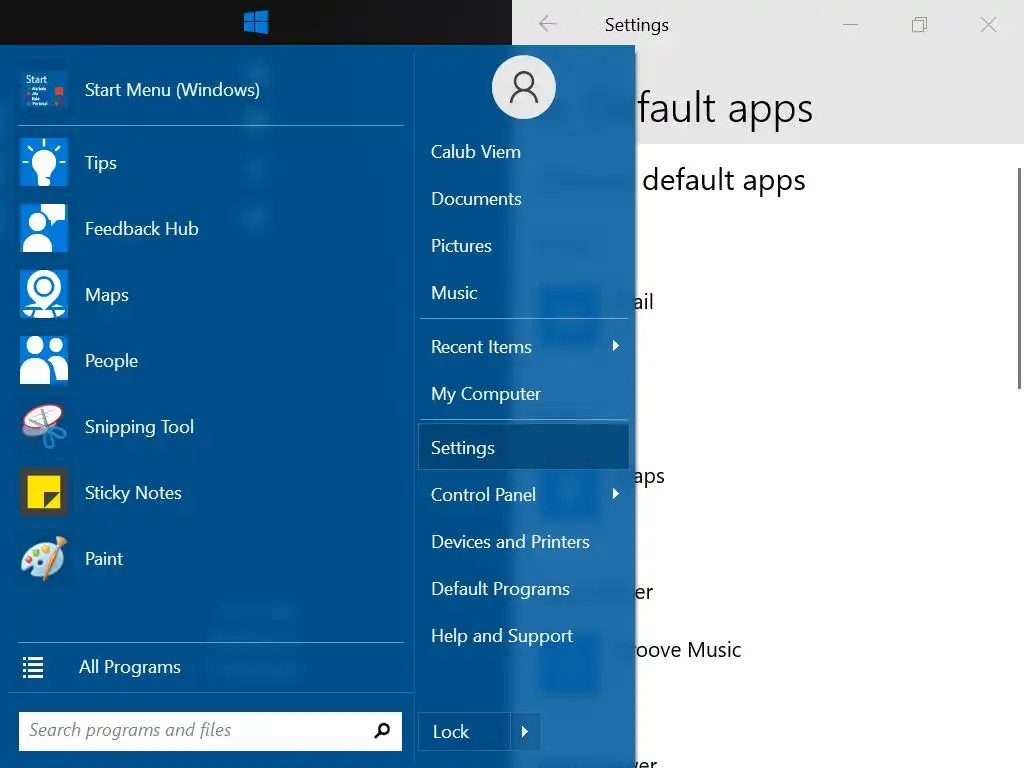
Task: Open My Computer from the menu
Action: click(x=486, y=394)
